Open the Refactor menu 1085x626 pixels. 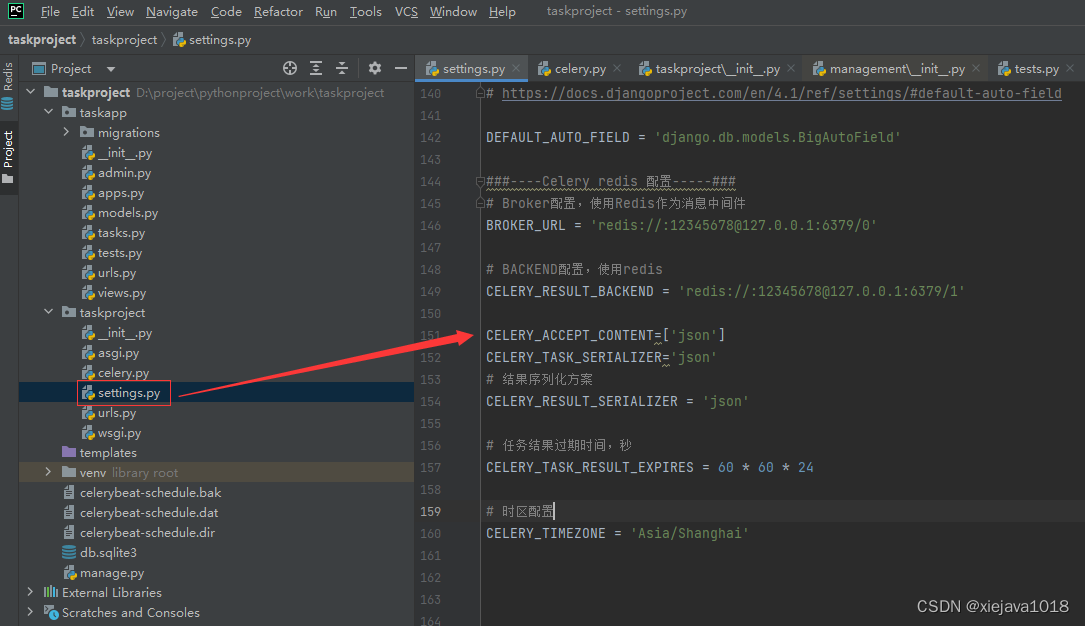coord(278,11)
